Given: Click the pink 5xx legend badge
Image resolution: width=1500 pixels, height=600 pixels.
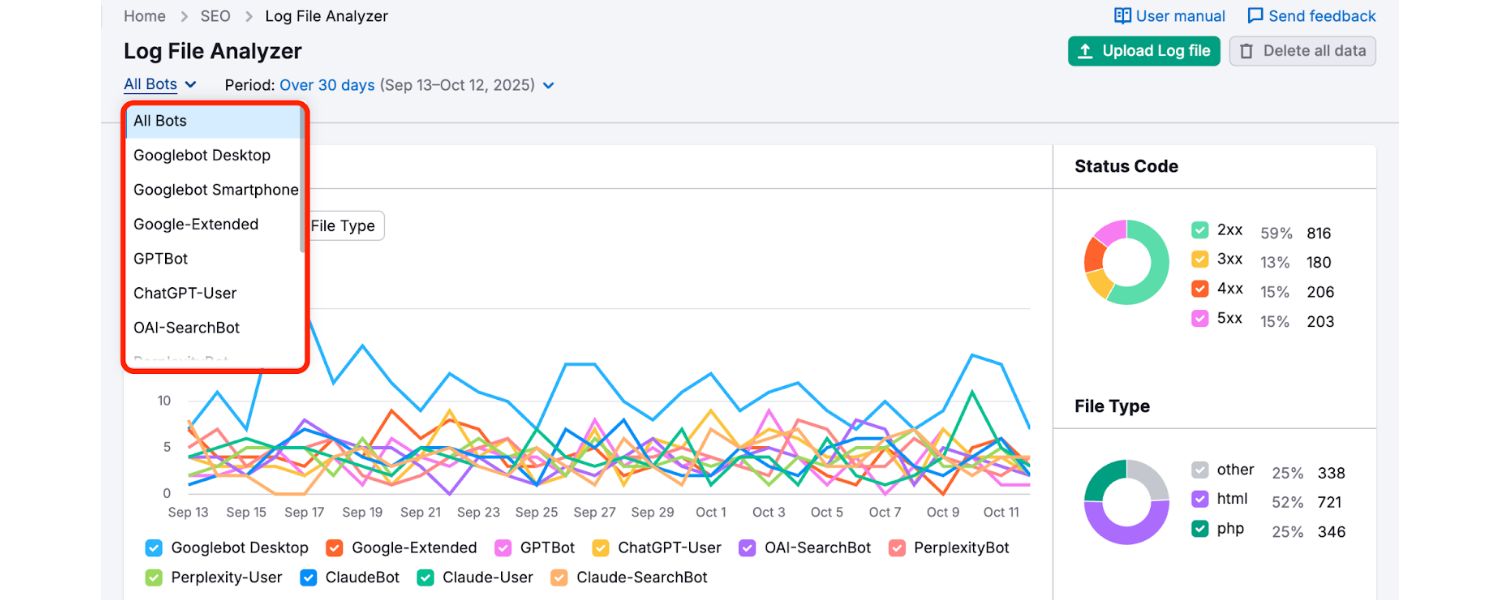Looking at the screenshot, I should (1198, 320).
